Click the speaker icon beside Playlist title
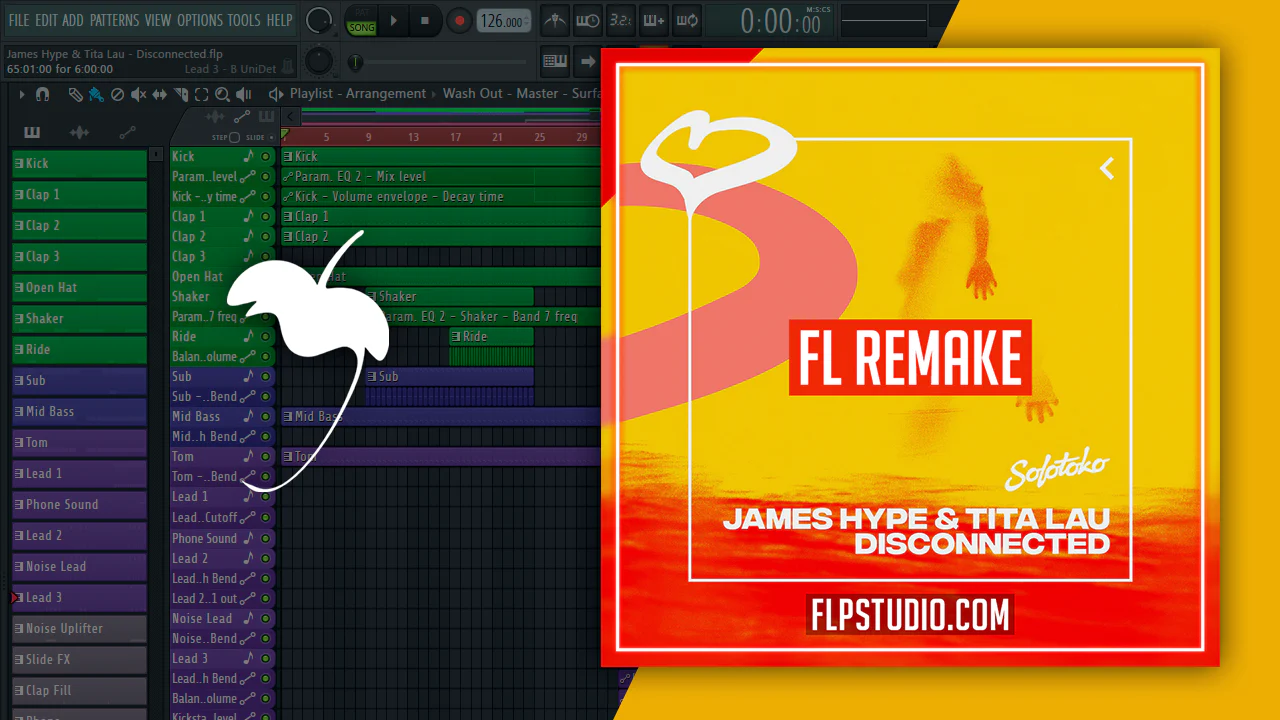The image size is (1280, 720). 277,94
